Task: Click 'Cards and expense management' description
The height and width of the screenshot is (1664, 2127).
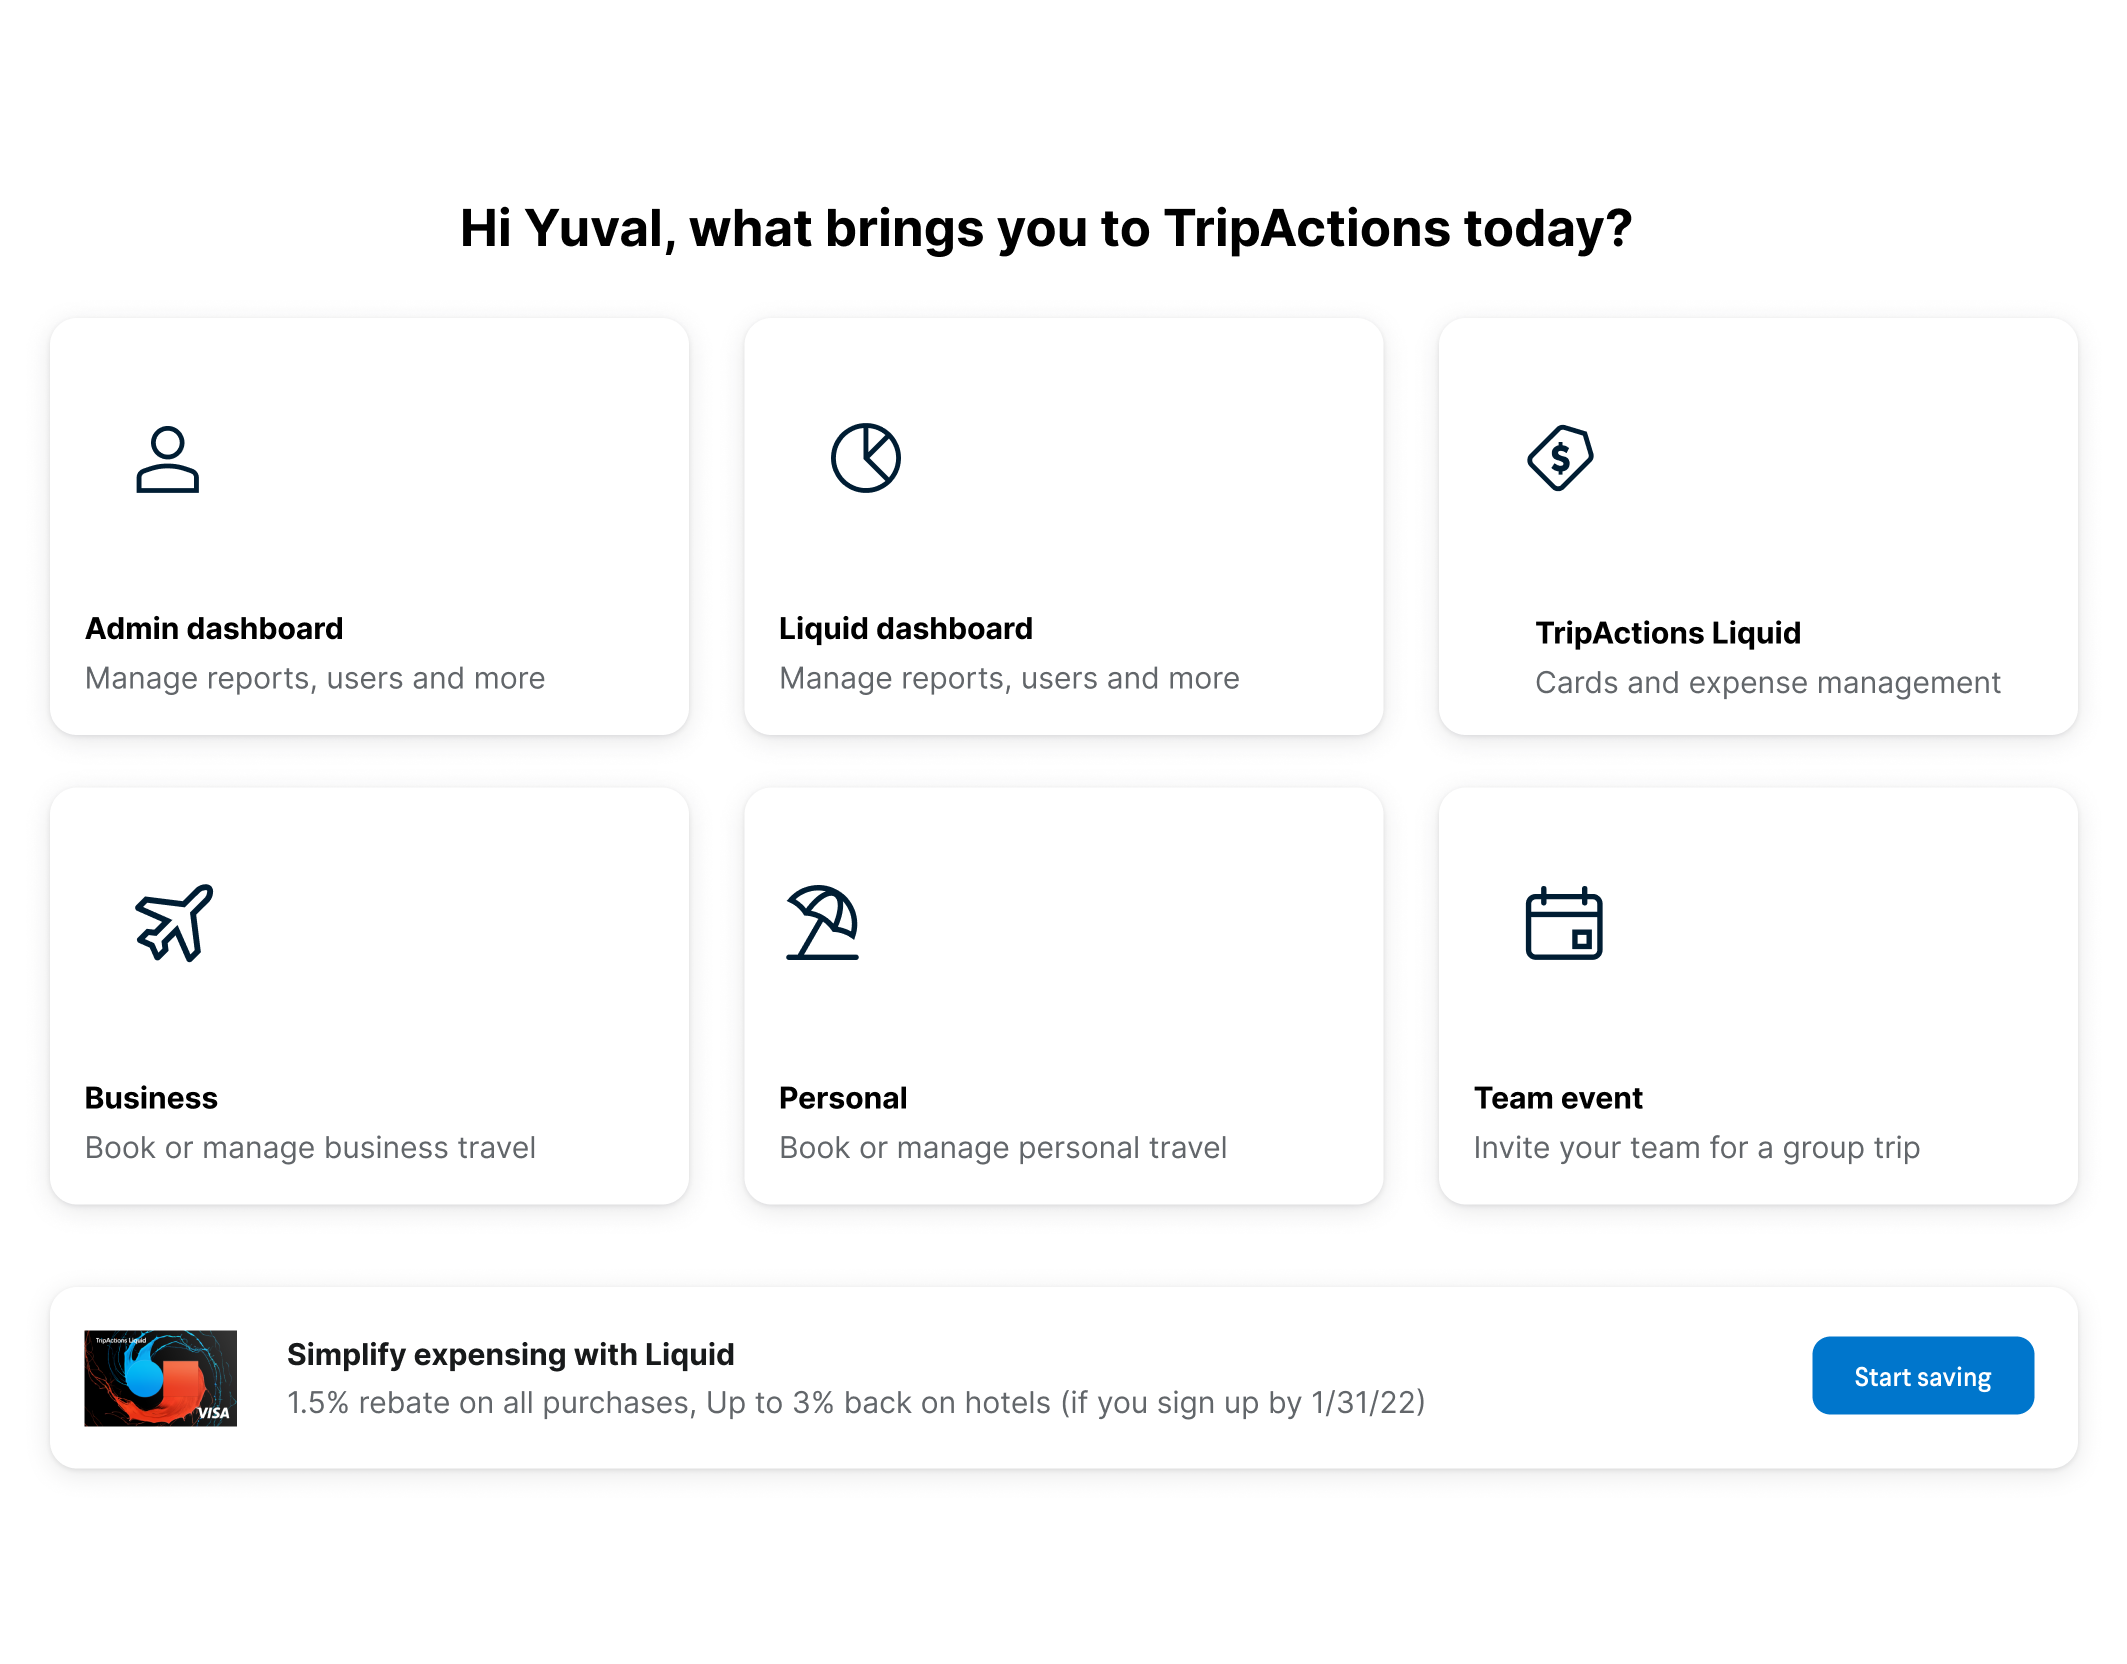Action: [x=1767, y=683]
